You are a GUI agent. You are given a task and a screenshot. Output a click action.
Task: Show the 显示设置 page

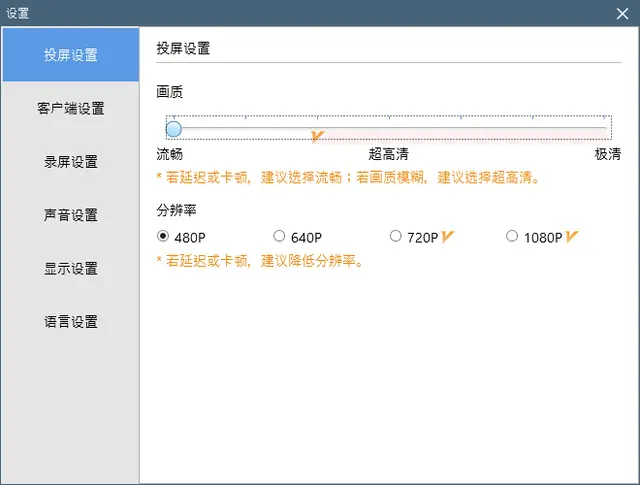point(71,269)
